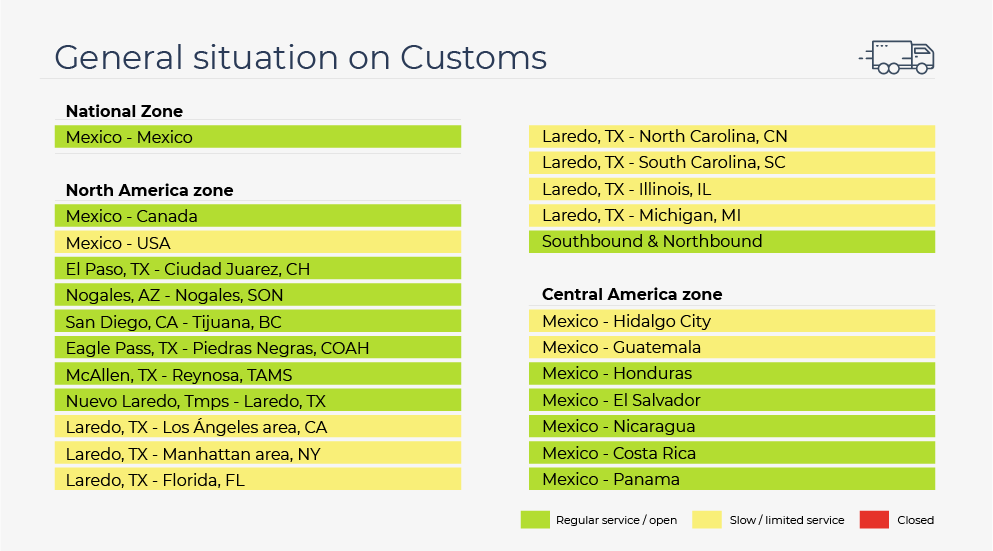This screenshot has width=993, height=551.
Task: Select the red Closed legend swatch
Action: [875, 520]
